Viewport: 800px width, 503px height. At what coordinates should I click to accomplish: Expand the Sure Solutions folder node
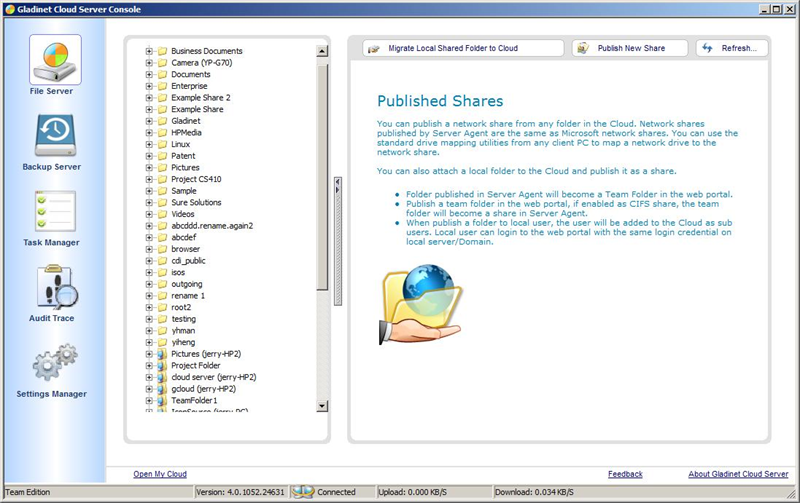148,202
